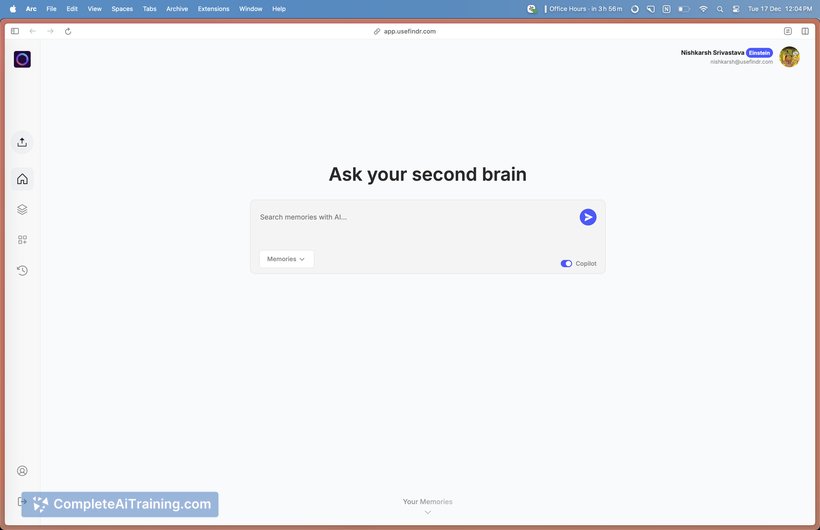820x530 pixels.
Task: Open the Help menu
Action: [279, 9]
